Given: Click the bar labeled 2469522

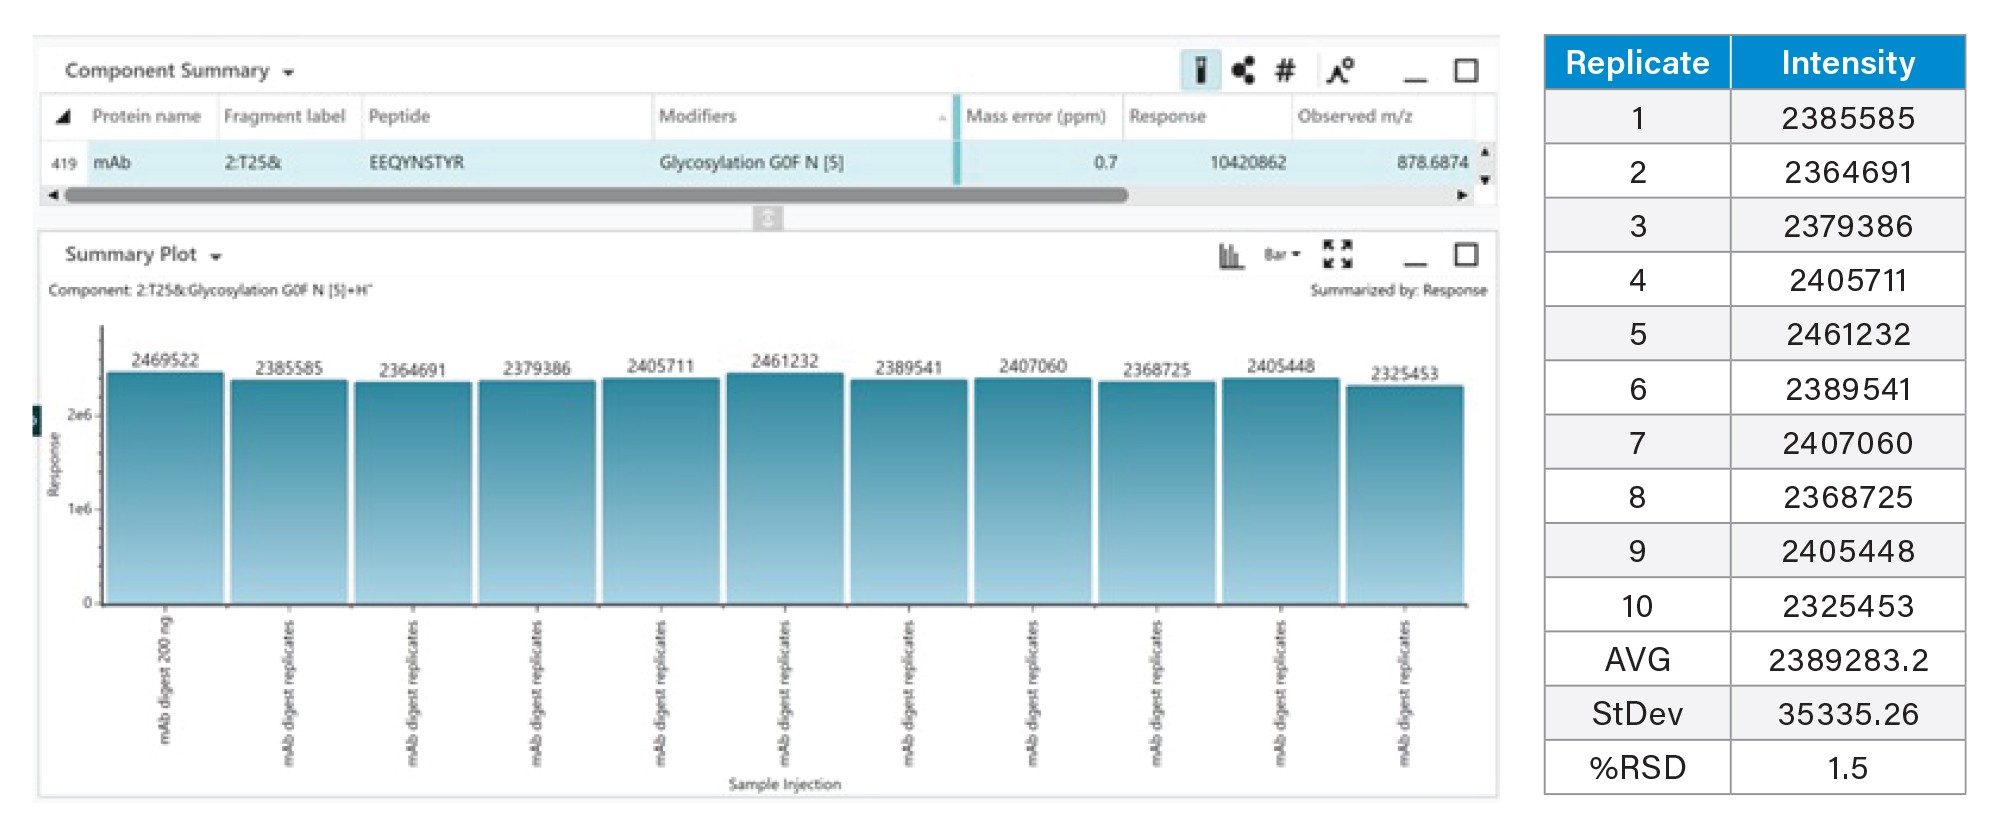Looking at the screenshot, I should (x=165, y=488).
